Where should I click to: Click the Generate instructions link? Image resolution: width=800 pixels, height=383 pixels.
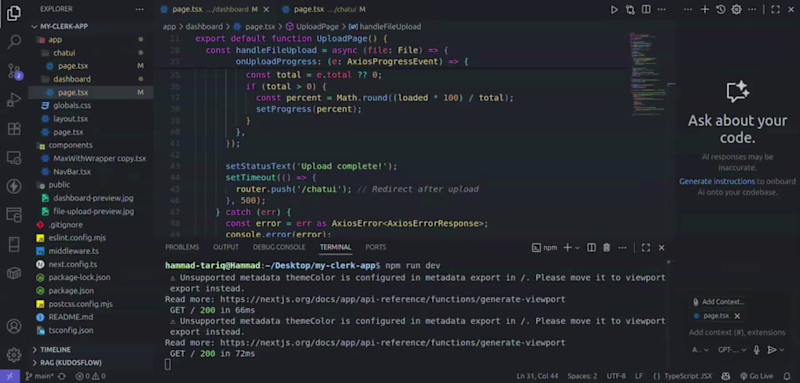[x=717, y=182]
